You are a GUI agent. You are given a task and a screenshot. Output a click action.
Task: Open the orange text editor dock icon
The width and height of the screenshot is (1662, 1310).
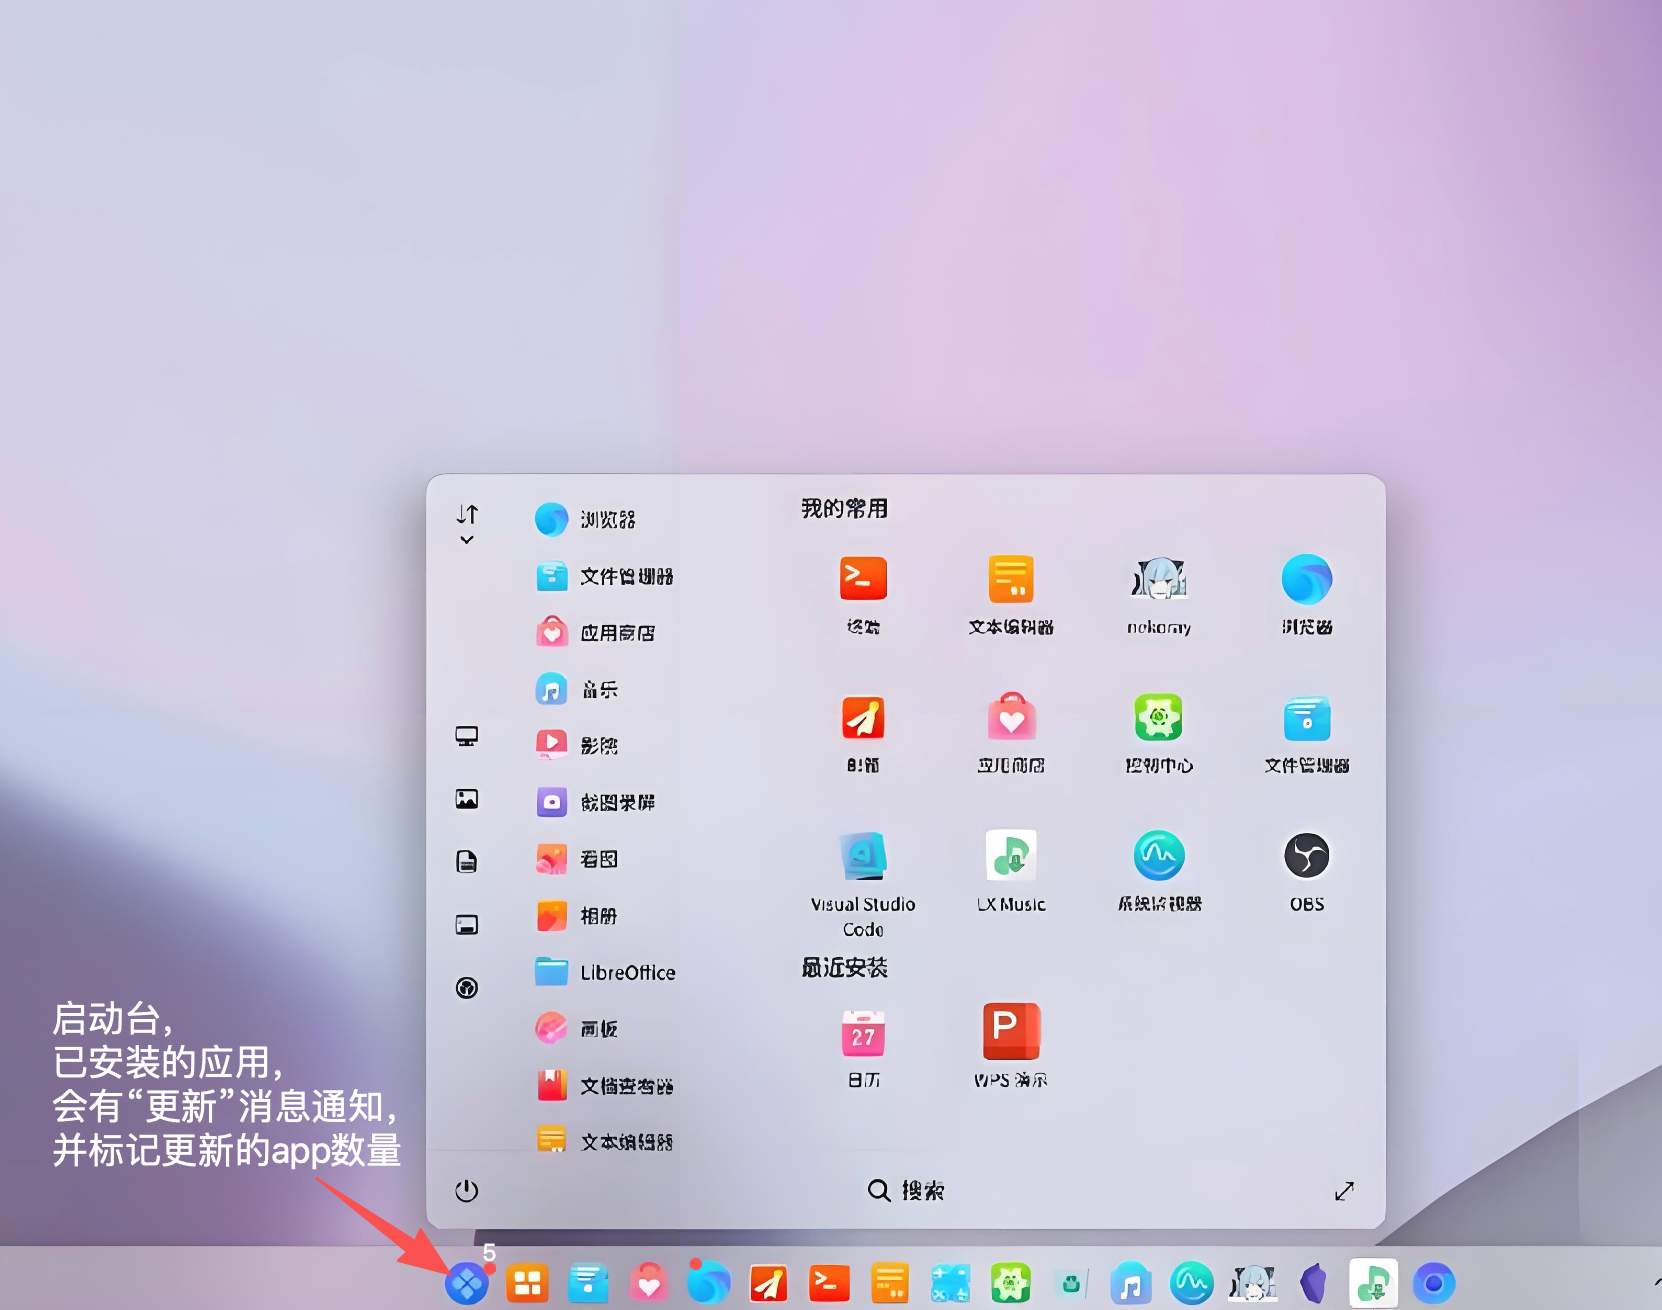coord(890,1283)
